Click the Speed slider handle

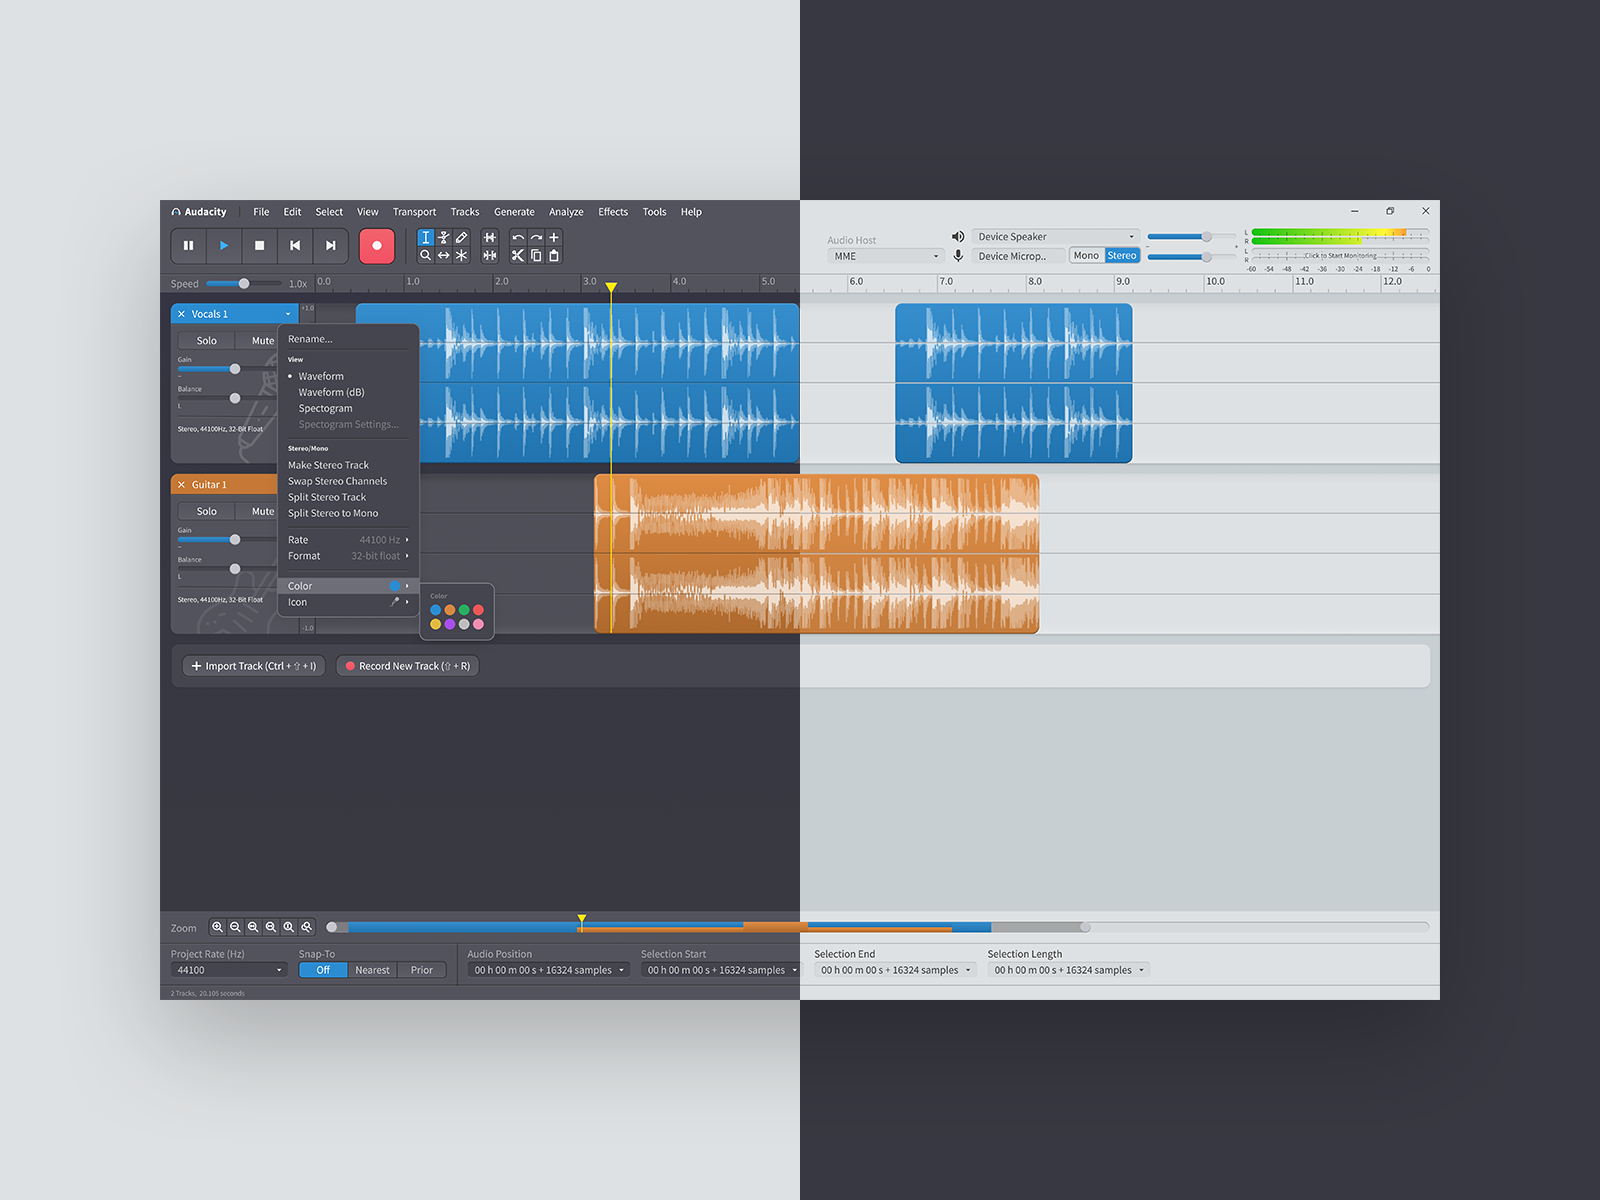pos(244,284)
